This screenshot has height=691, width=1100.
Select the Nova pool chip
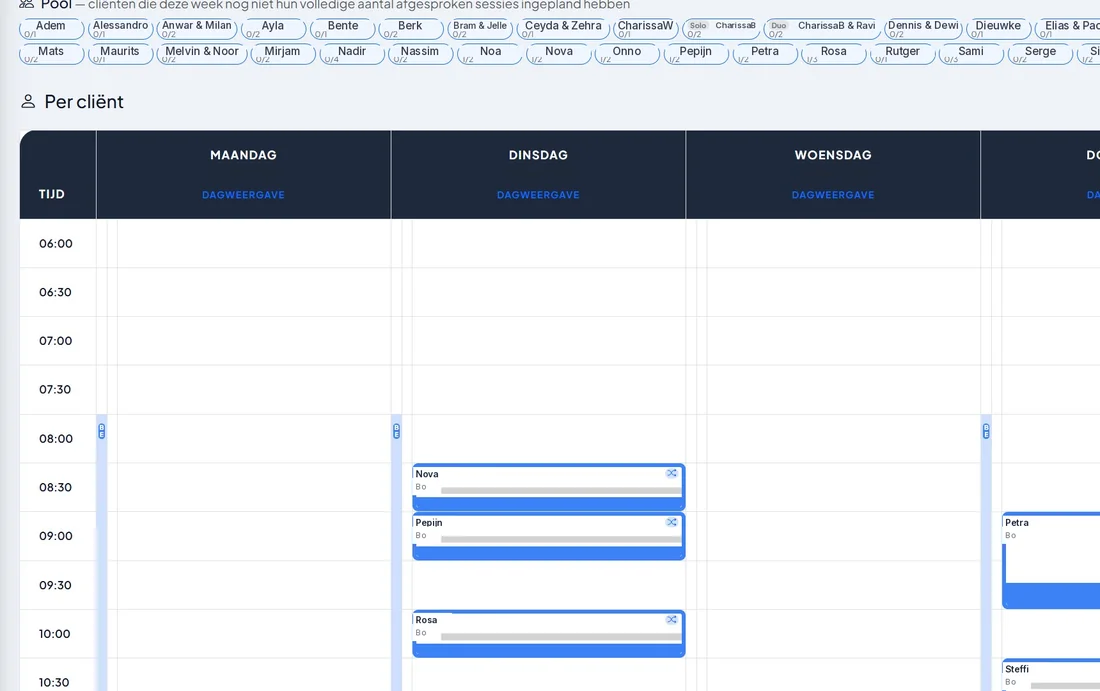tap(558, 54)
